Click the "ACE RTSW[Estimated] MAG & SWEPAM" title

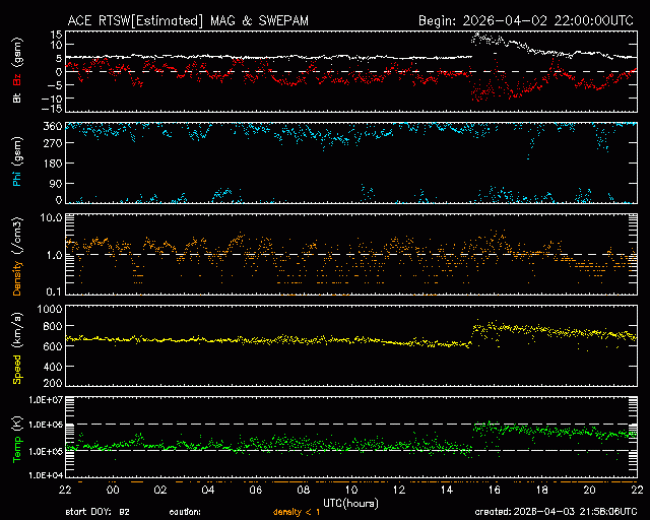[x=188, y=21]
